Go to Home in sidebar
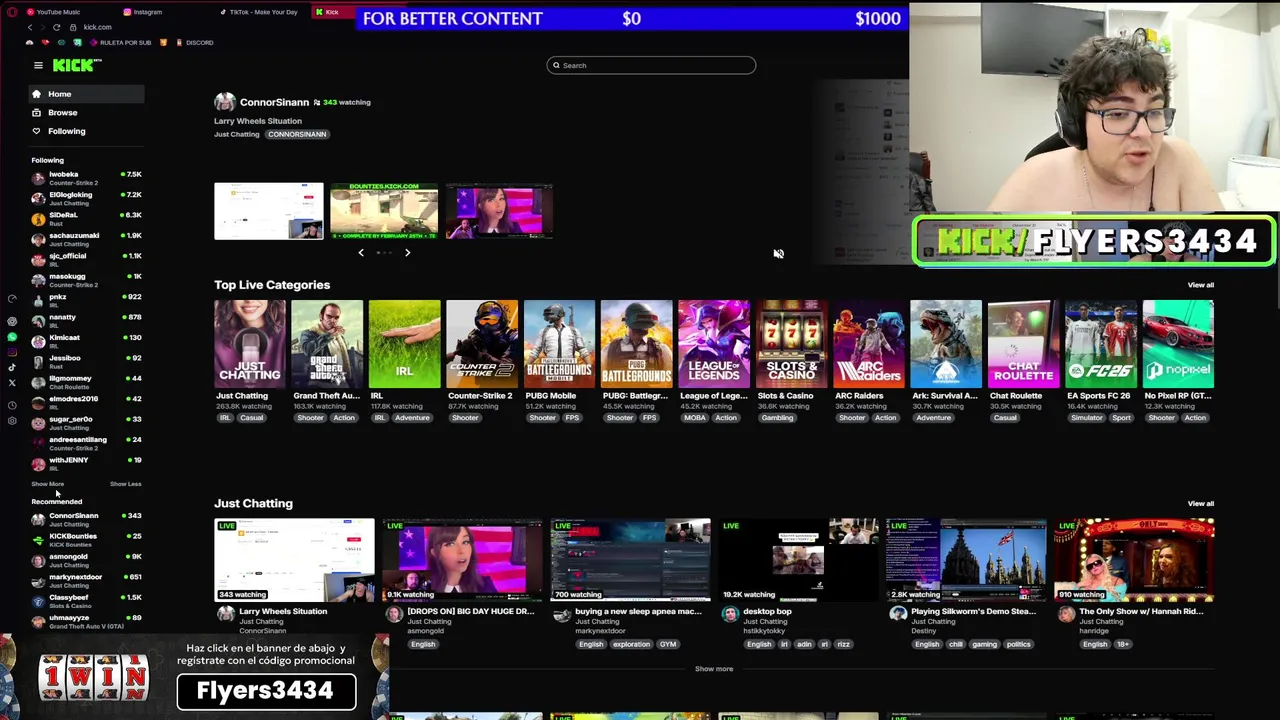Image resolution: width=1280 pixels, height=720 pixels. pyautogui.click(x=87, y=94)
